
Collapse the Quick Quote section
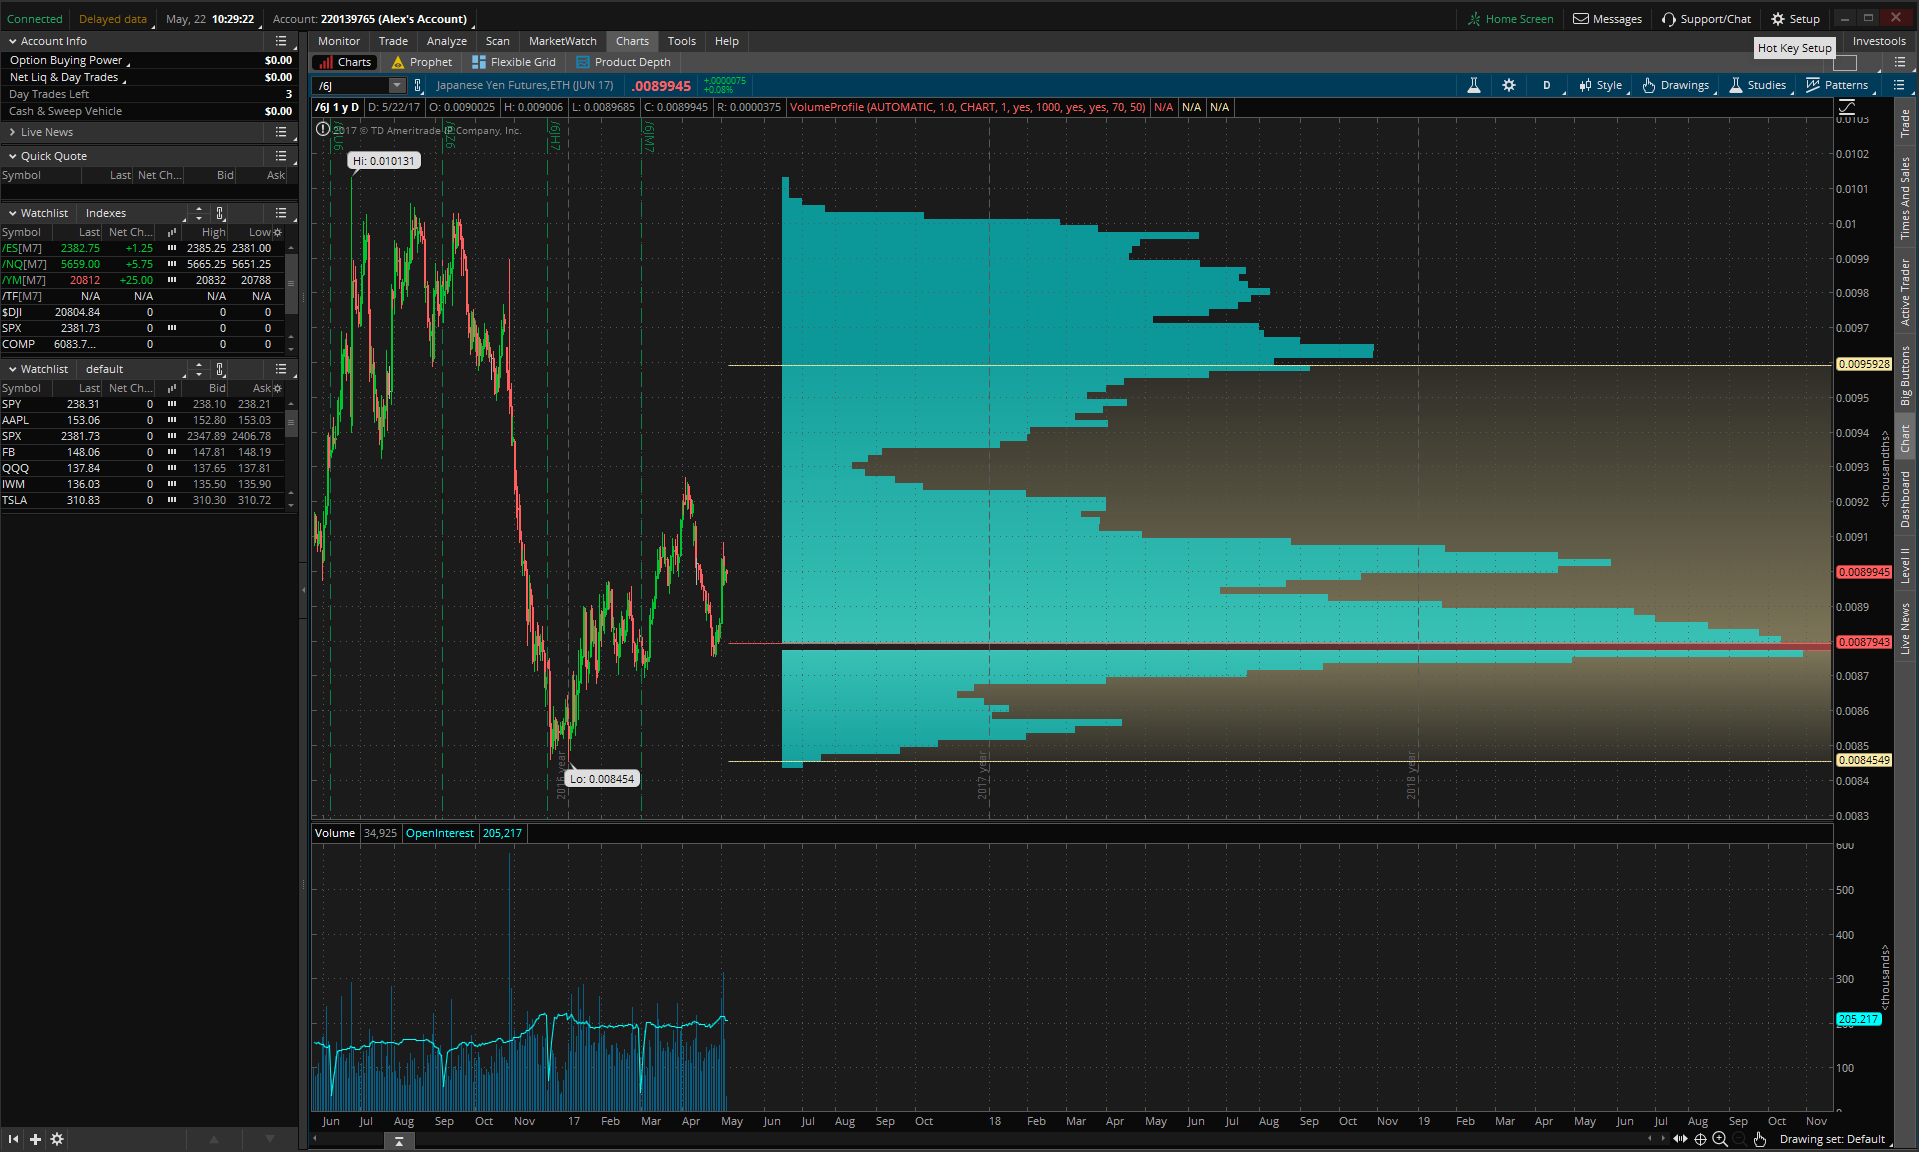tap(13, 156)
